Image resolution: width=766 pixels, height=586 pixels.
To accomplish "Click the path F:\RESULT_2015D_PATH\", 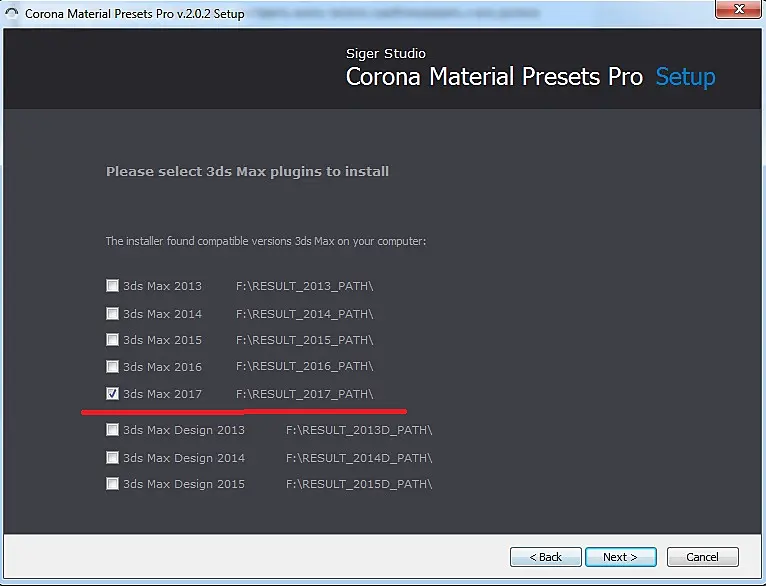I will click(359, 484).
